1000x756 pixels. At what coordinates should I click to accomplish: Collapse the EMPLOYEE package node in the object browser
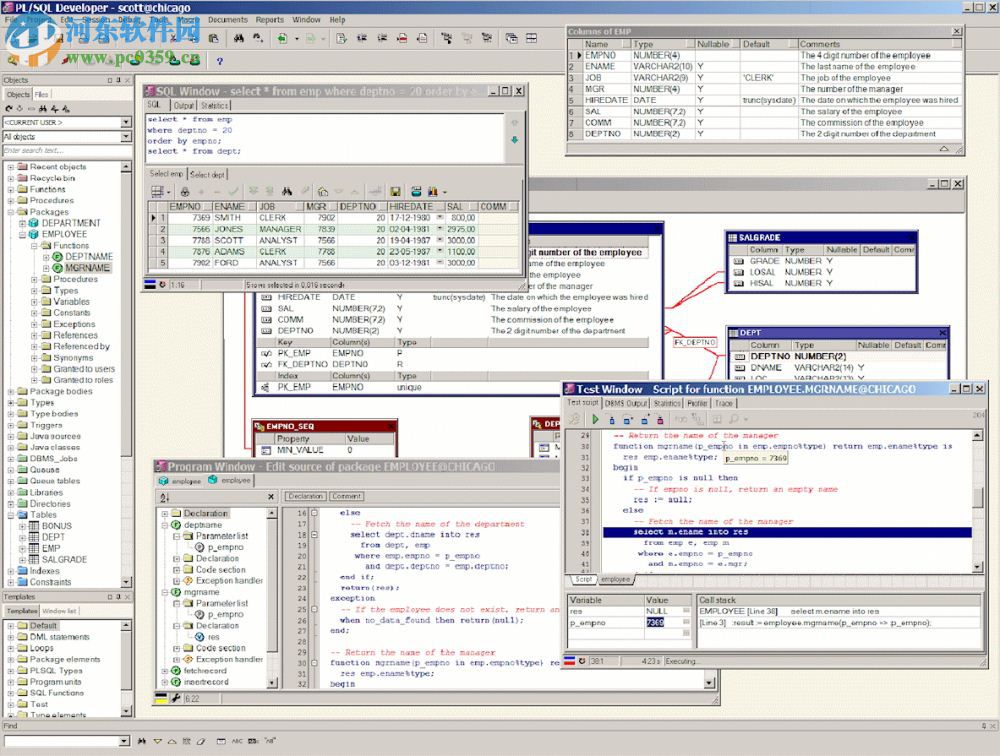pyautogui.click(x=21, y=233)
